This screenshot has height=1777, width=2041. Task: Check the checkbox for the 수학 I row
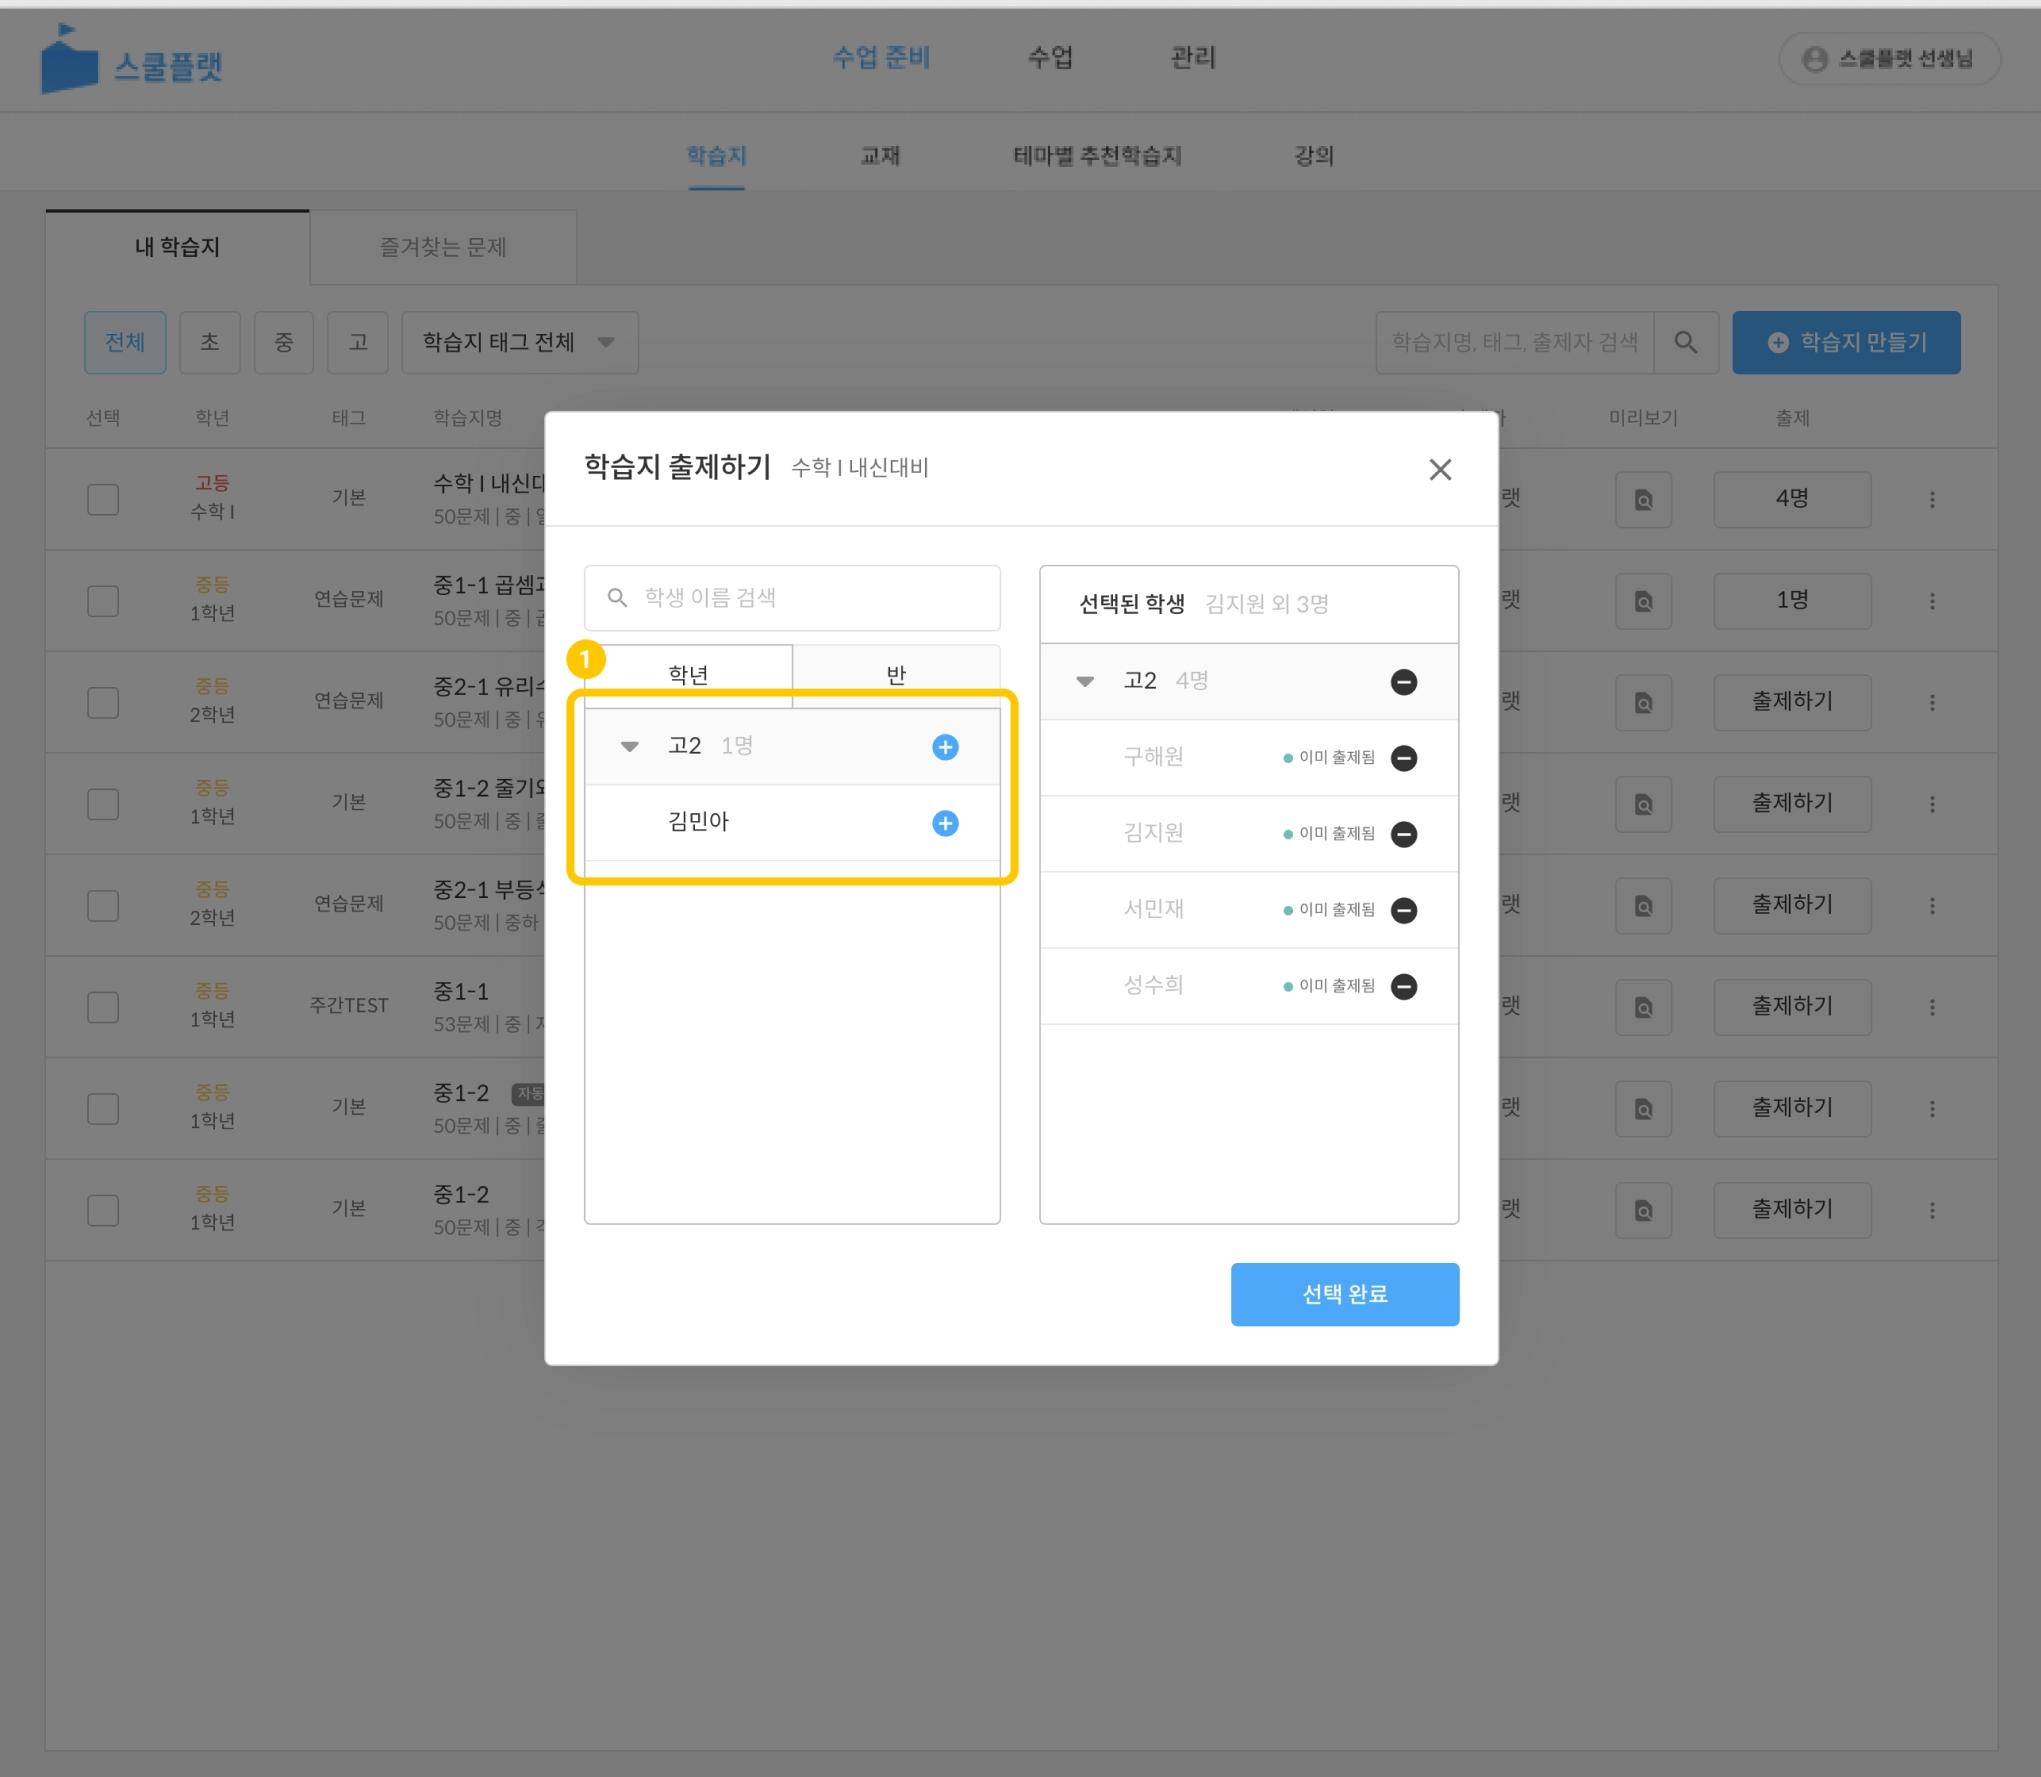pos(103,499)
